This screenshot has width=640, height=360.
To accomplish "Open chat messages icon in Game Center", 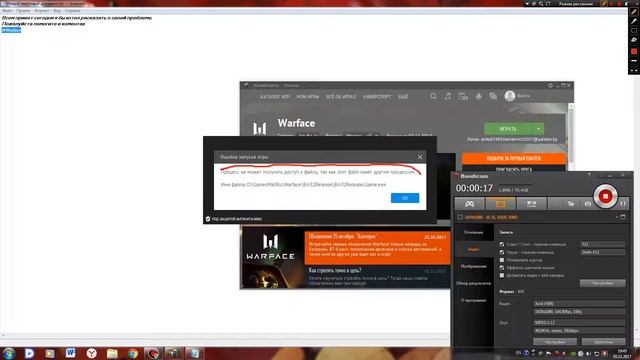I will (493, 96).
